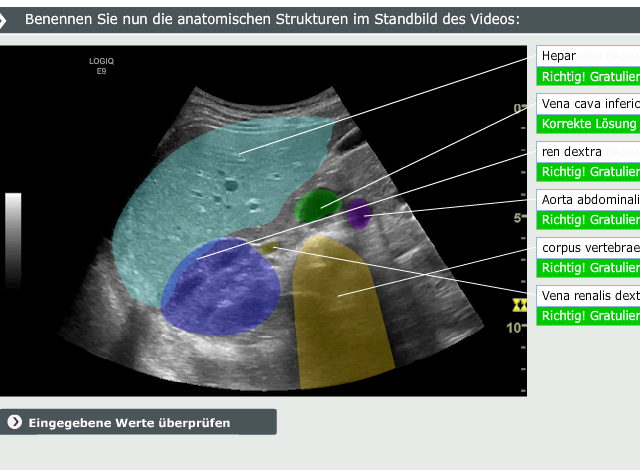Click 'Richtig! Gratuliere' feedback under Hepar
Viewport: 640px width, 470px height.
[588, 76]
